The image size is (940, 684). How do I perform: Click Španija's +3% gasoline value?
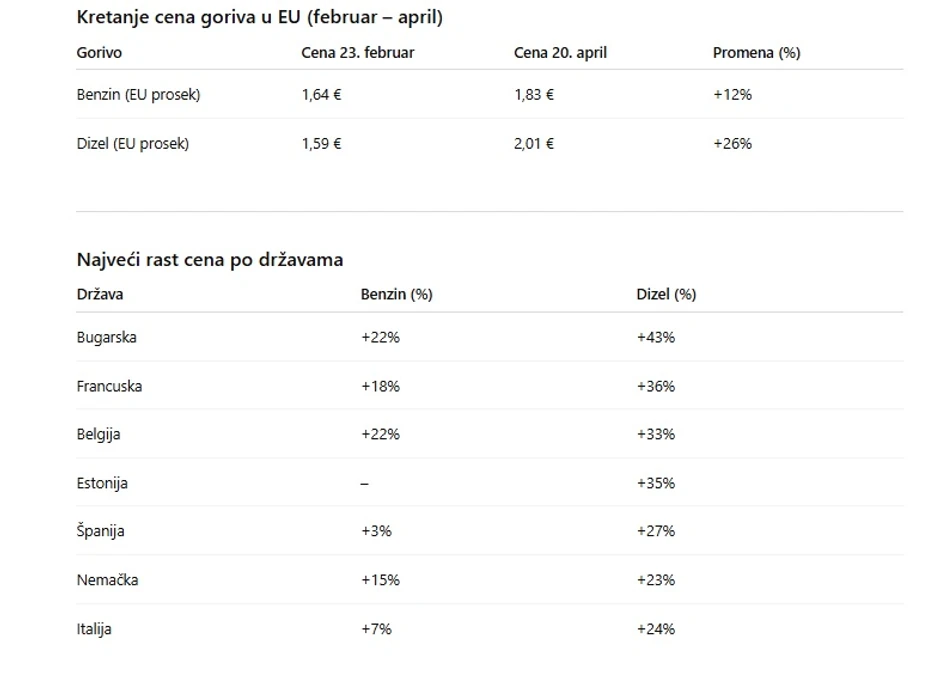(376, 532)
